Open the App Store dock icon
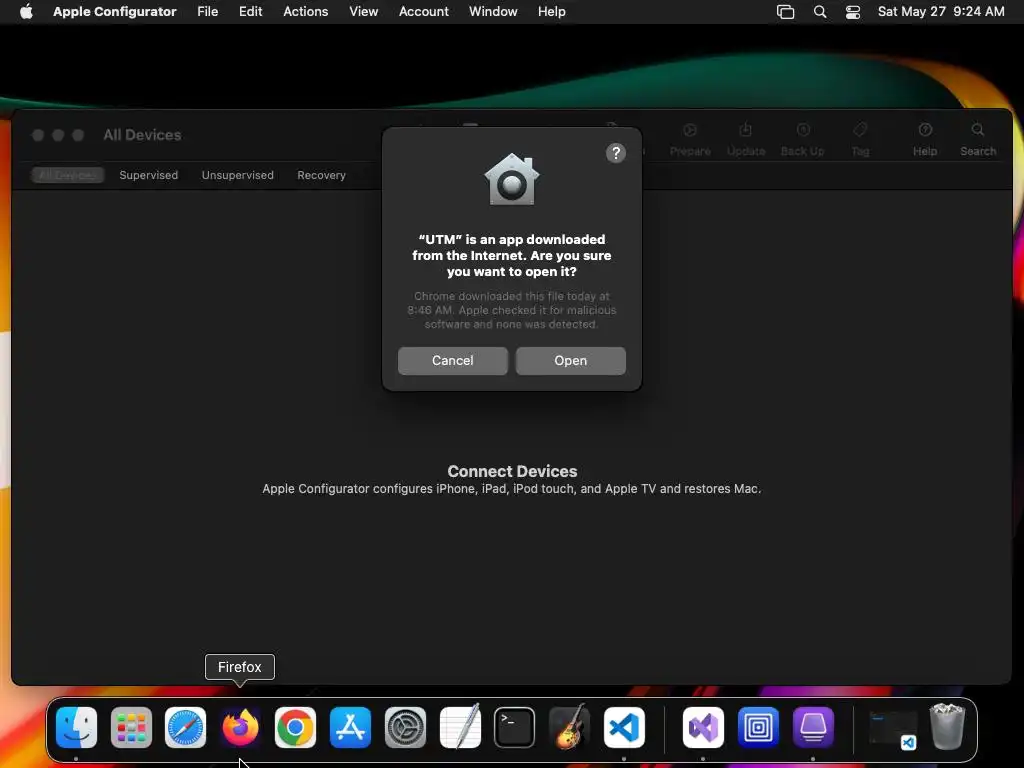 point(350,727)
